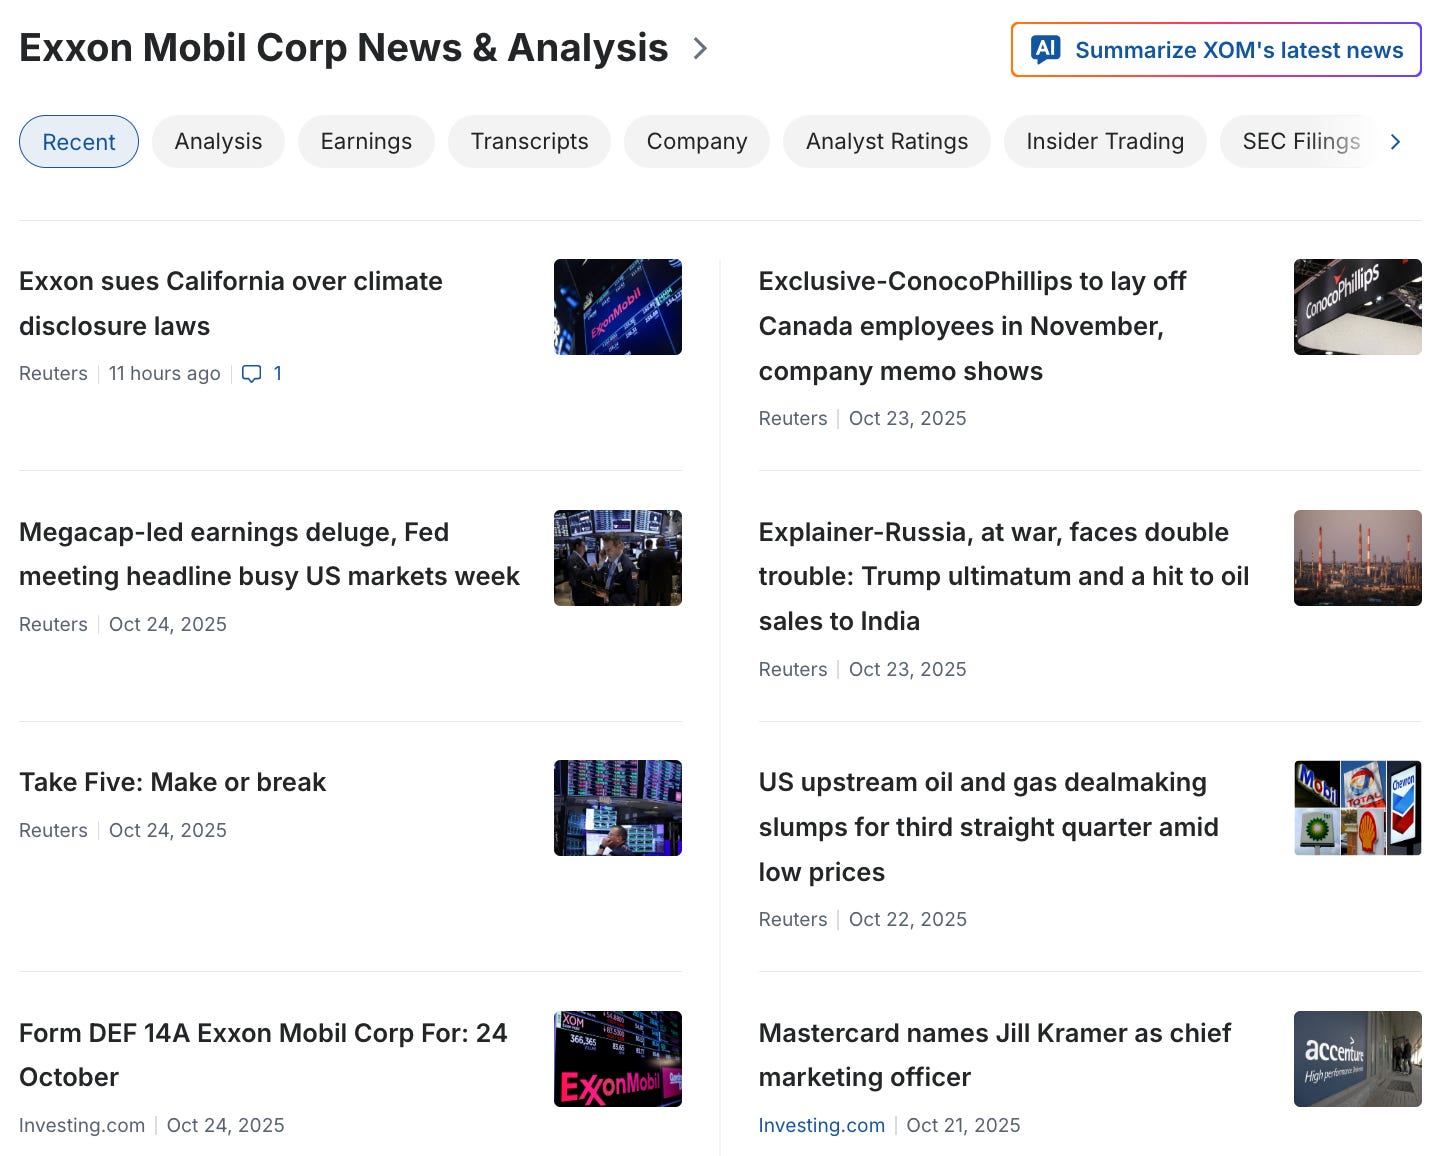Read Exxon sues California climate disclosure article
The height and width of the screenshot is (1156, 1442).
231,304
